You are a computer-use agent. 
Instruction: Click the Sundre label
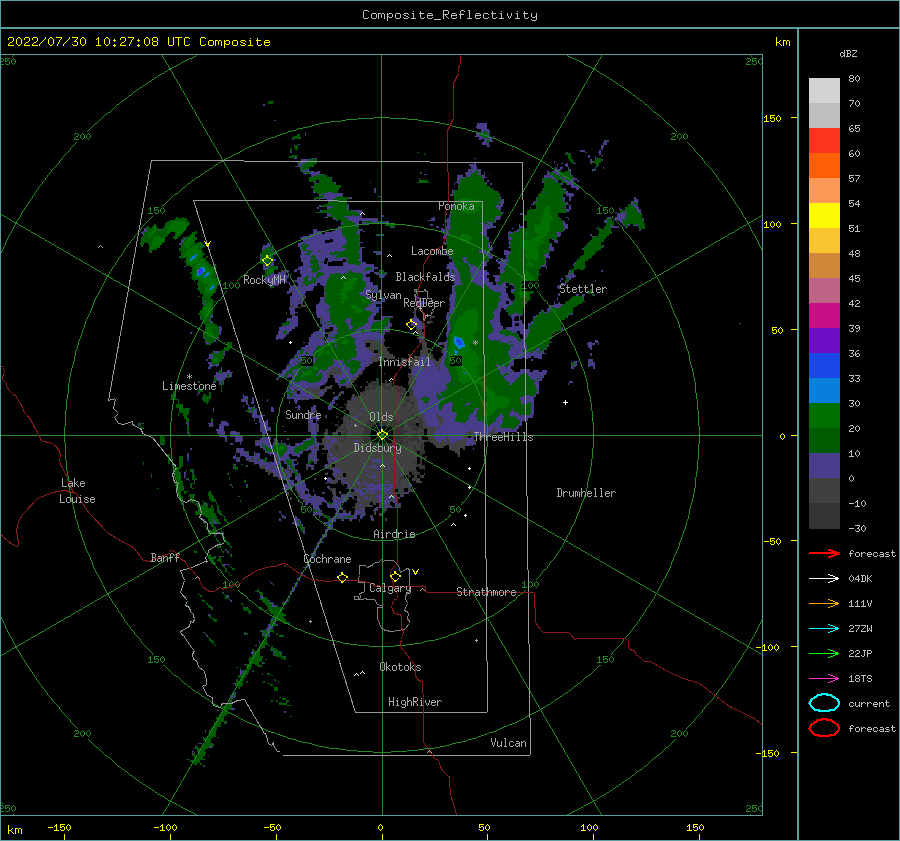[x=303, y=414]
